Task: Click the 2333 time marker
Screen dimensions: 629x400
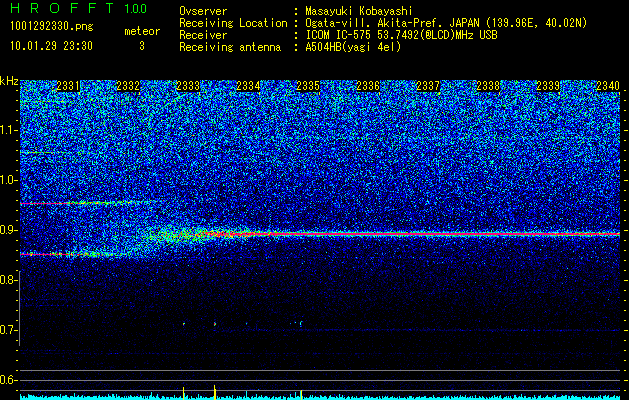Action: point(188,86)
